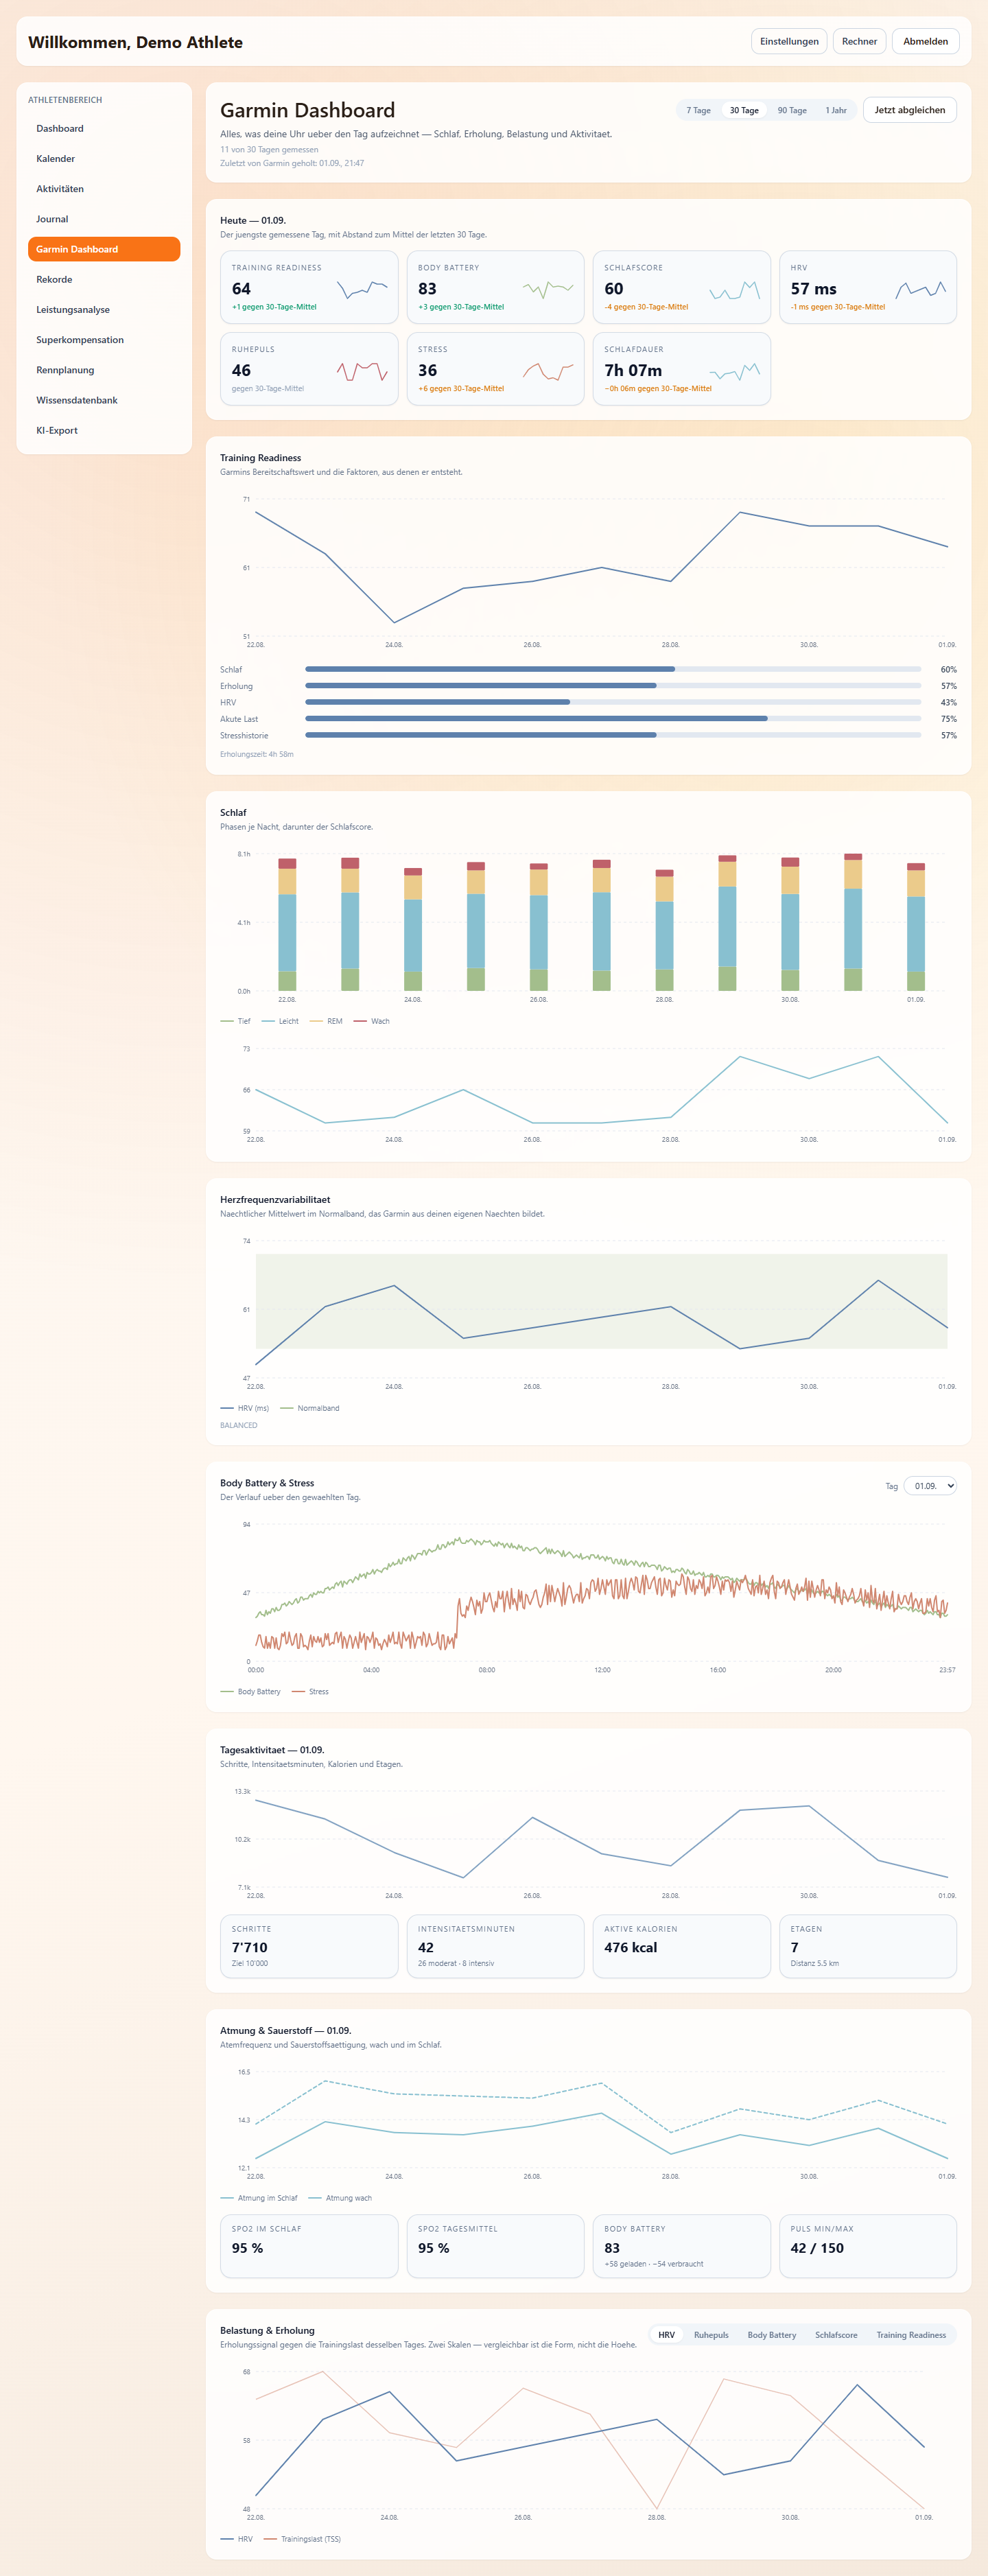
Task: Click the Puls Min/Max 42 / 150 card
Action: (868, 2246)
